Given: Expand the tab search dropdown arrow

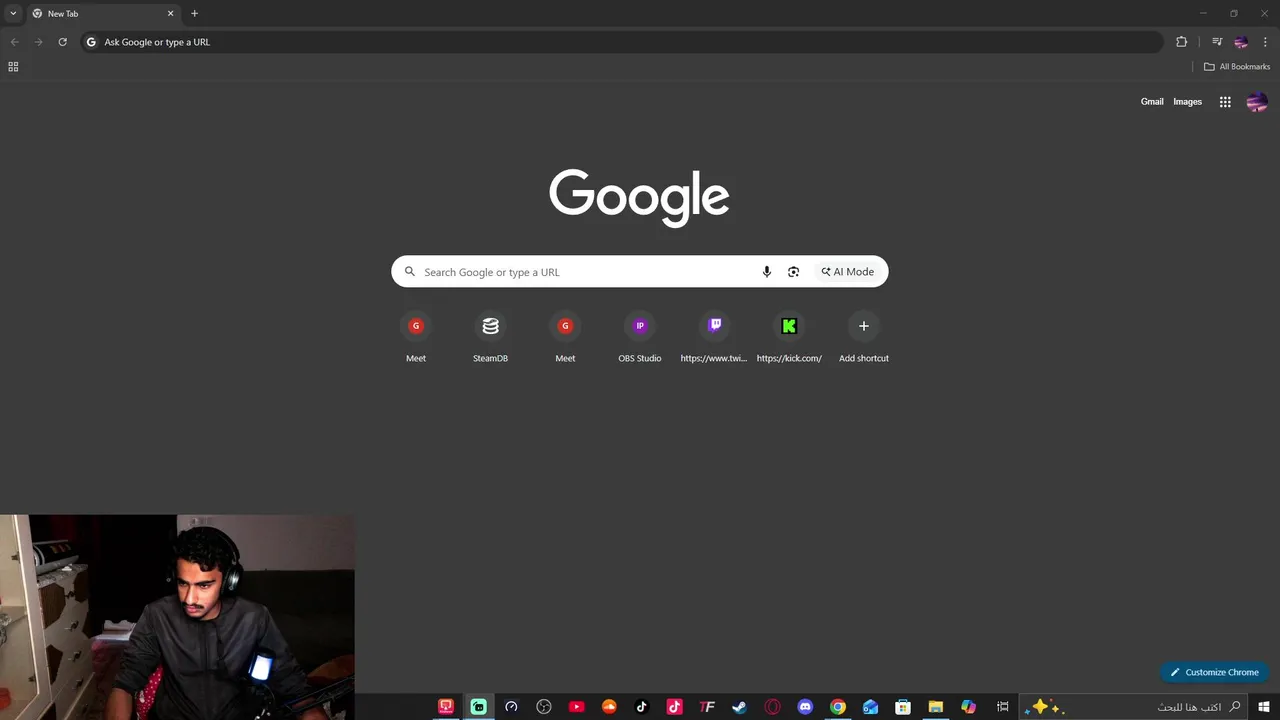Looking at the screenshot, I should coord(13,14).
